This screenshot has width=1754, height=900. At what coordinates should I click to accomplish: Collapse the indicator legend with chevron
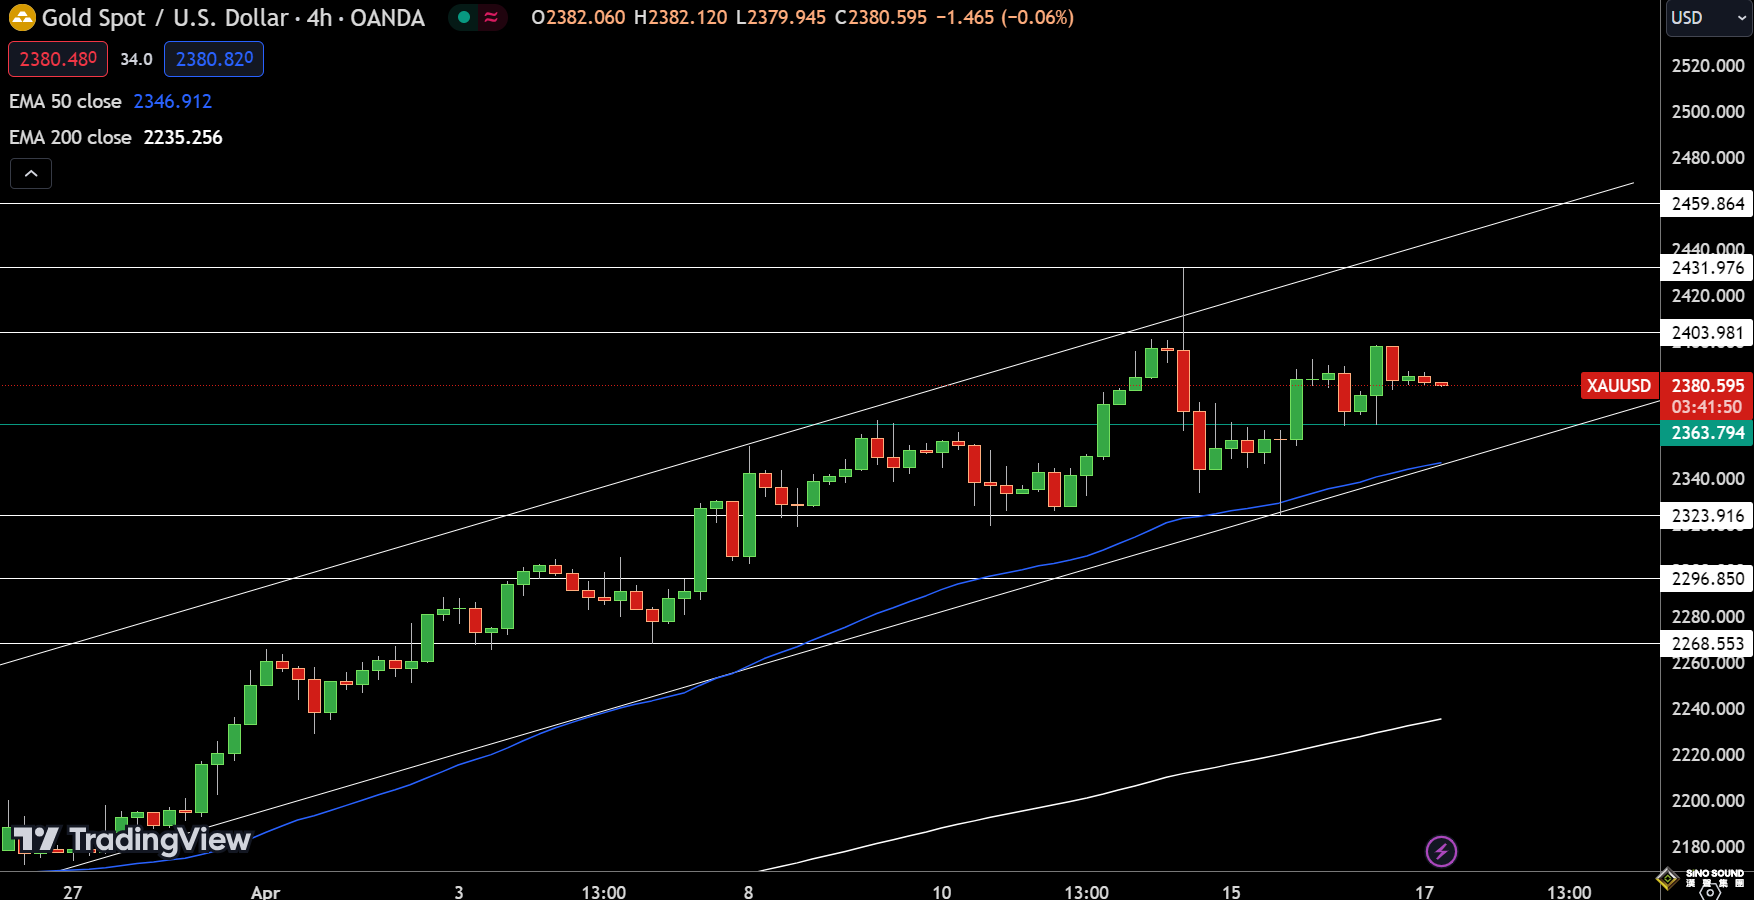[31, 174]
